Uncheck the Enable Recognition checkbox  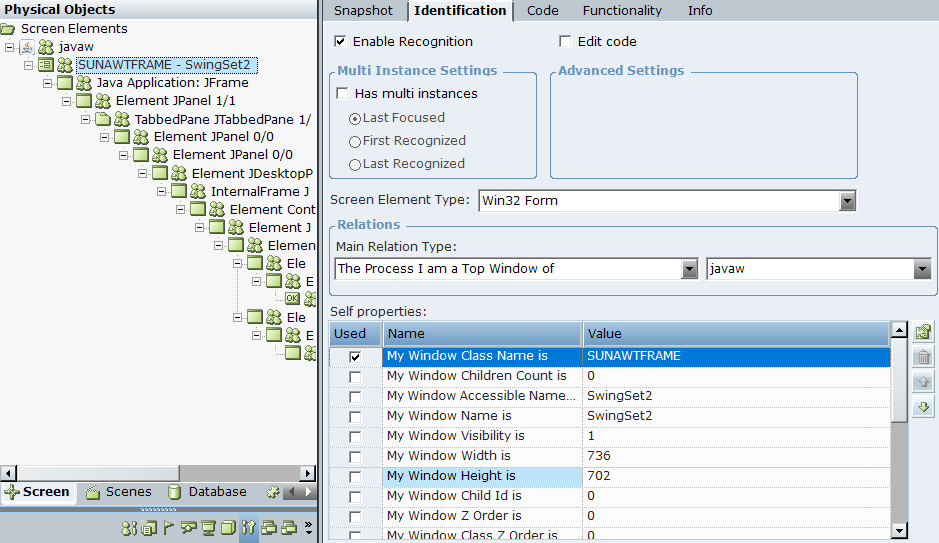pos(340,42)
